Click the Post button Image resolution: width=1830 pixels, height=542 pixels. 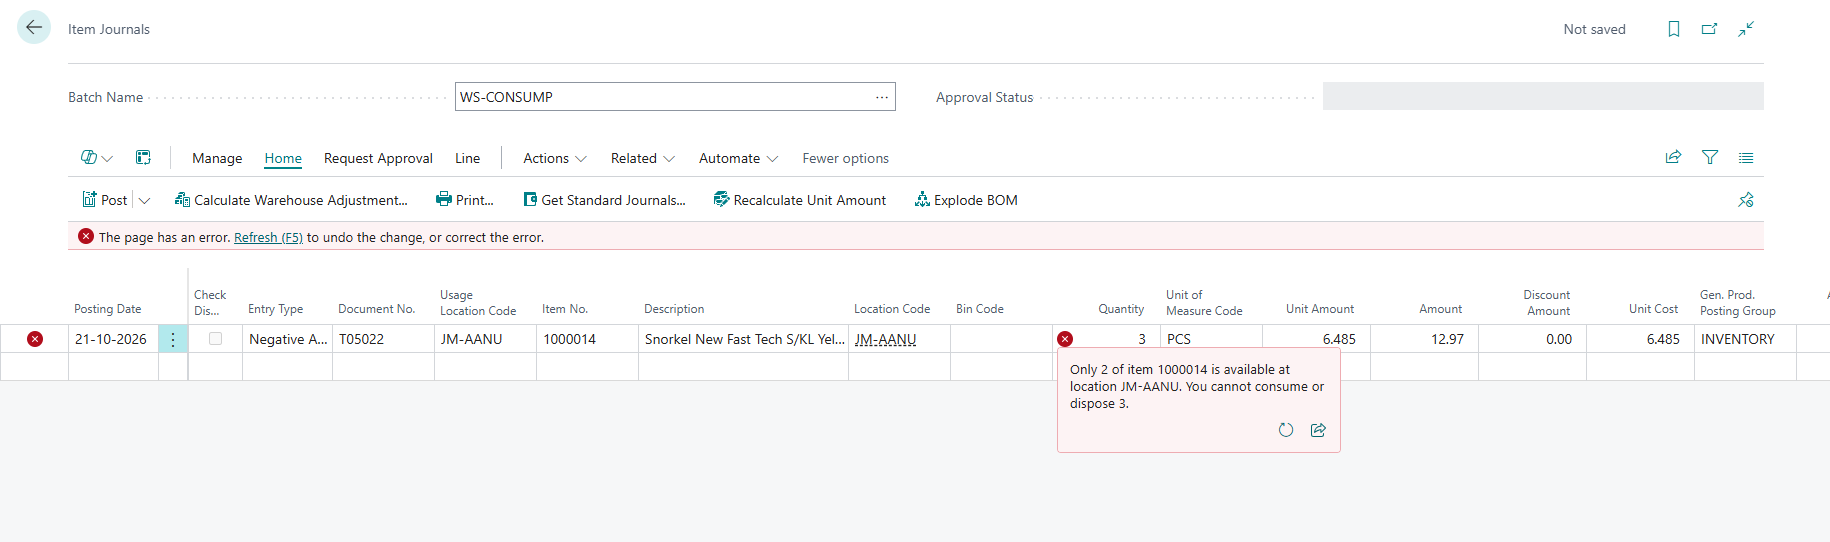click(105, 200)
